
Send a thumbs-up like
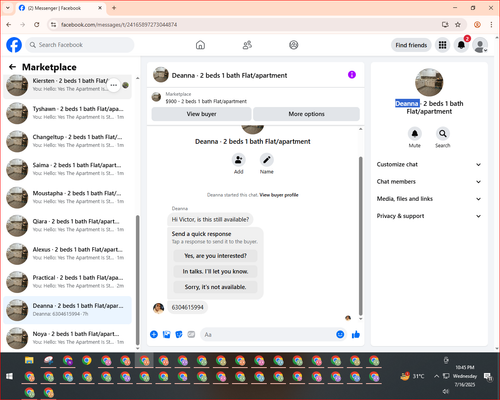pyautogui.click(x=356, y=334)
